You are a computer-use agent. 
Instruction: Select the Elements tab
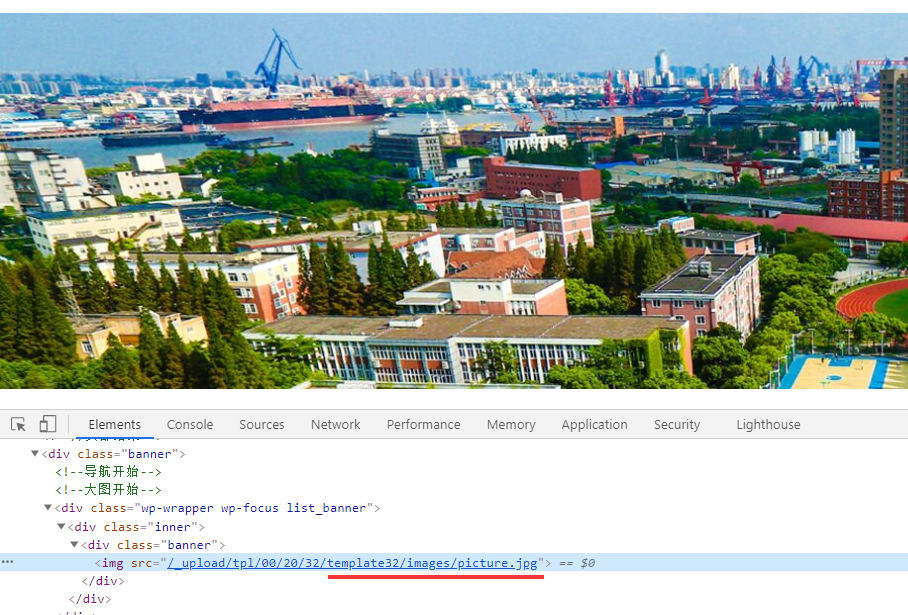point(114,424)
